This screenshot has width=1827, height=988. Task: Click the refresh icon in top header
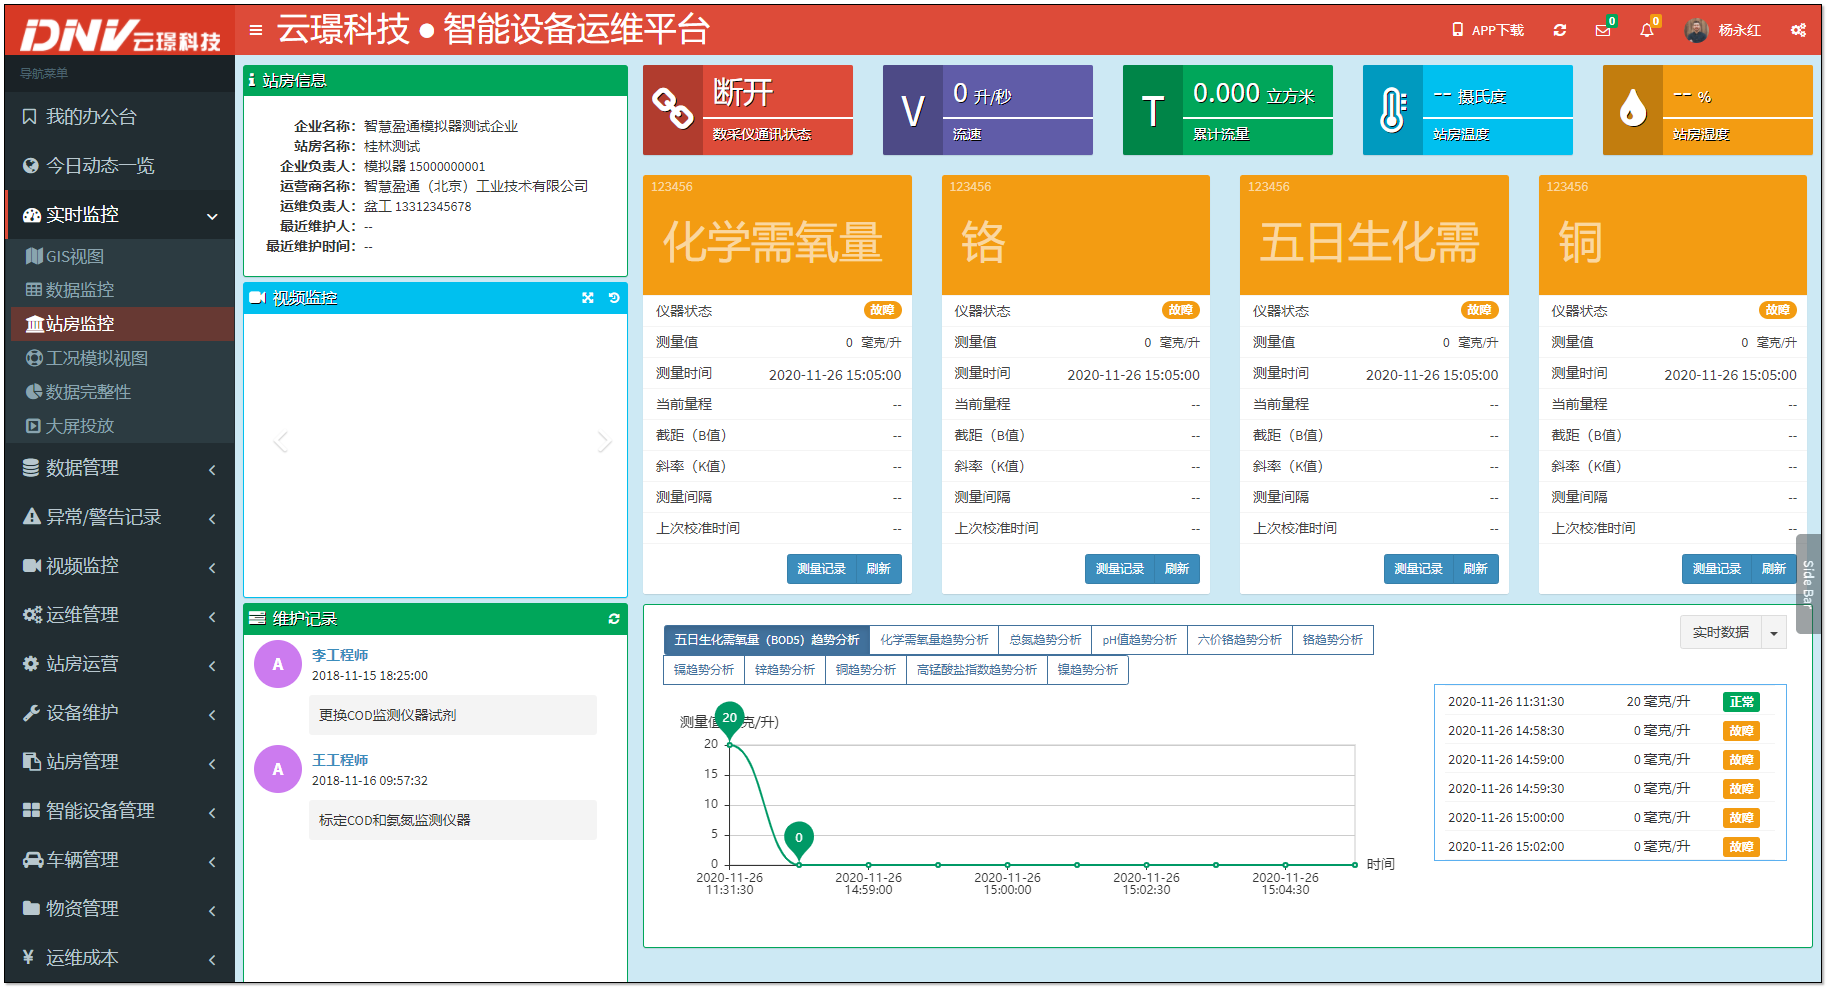coord(1559,30)
